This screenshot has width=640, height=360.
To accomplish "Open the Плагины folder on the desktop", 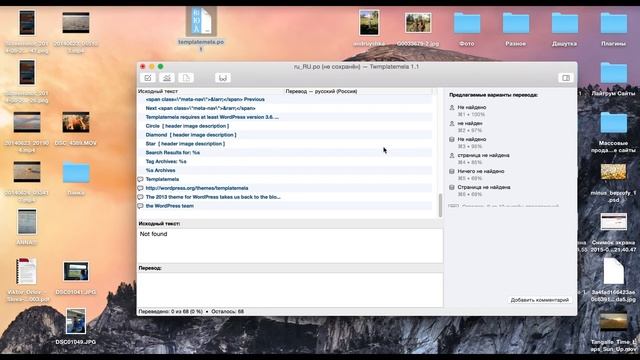I will (613, 24).
